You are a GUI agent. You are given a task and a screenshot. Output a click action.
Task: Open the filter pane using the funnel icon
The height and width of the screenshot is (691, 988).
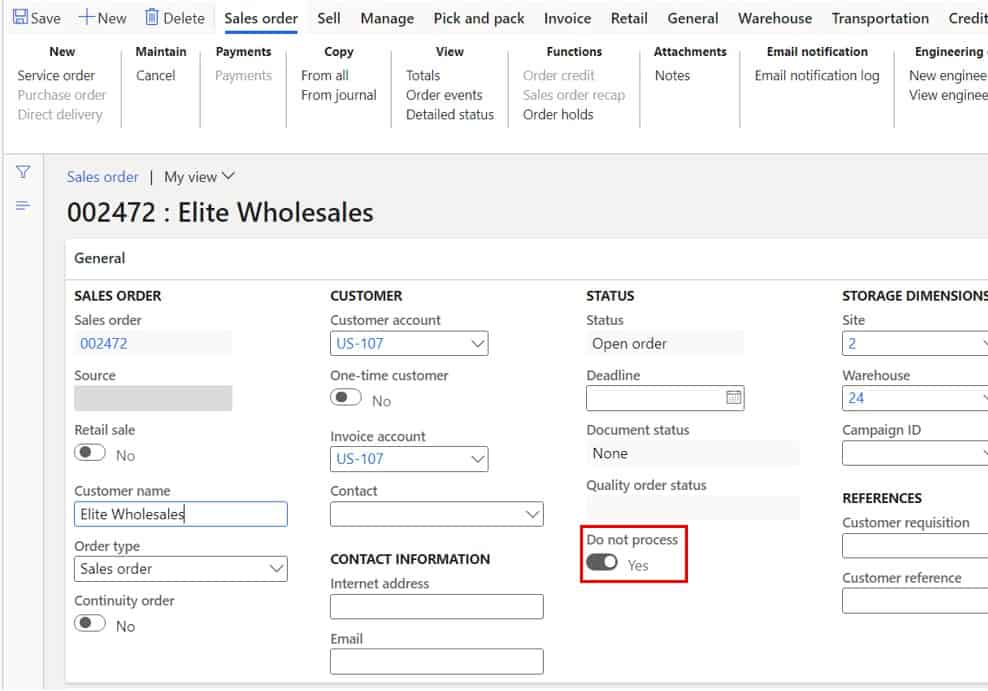(x=22, y=172)
